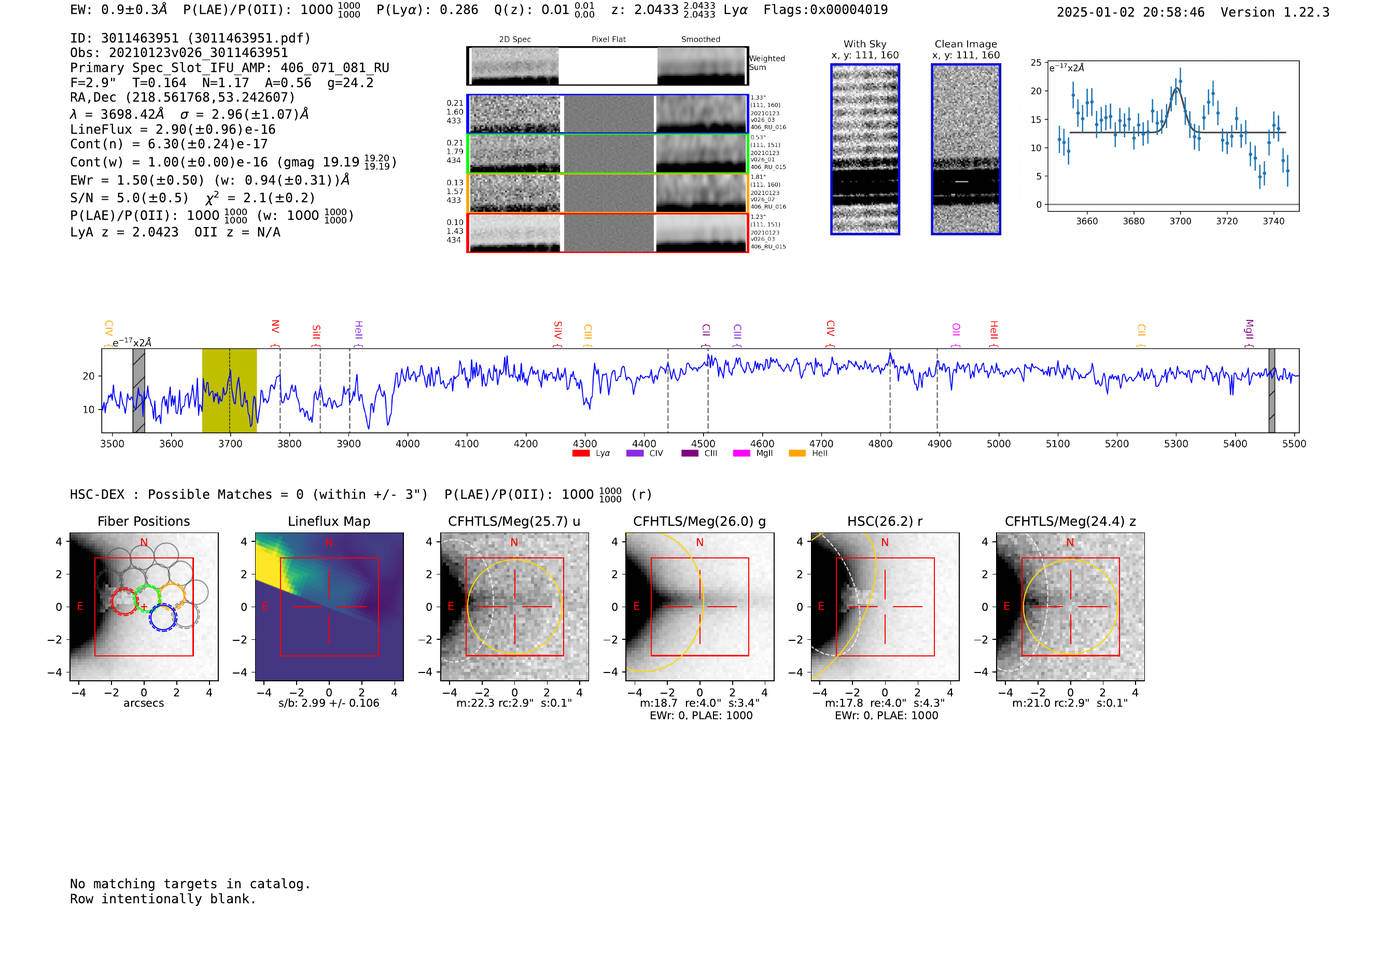Click the 'Row intentionally blank.' message
Image resolution: width=1400 pixels, height=953 pixels.
[163, 899]
